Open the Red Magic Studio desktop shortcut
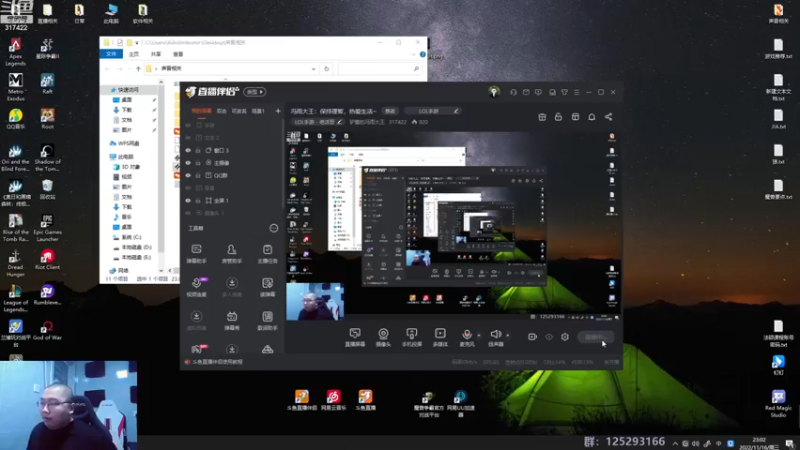800x450 pixels. 778,404
